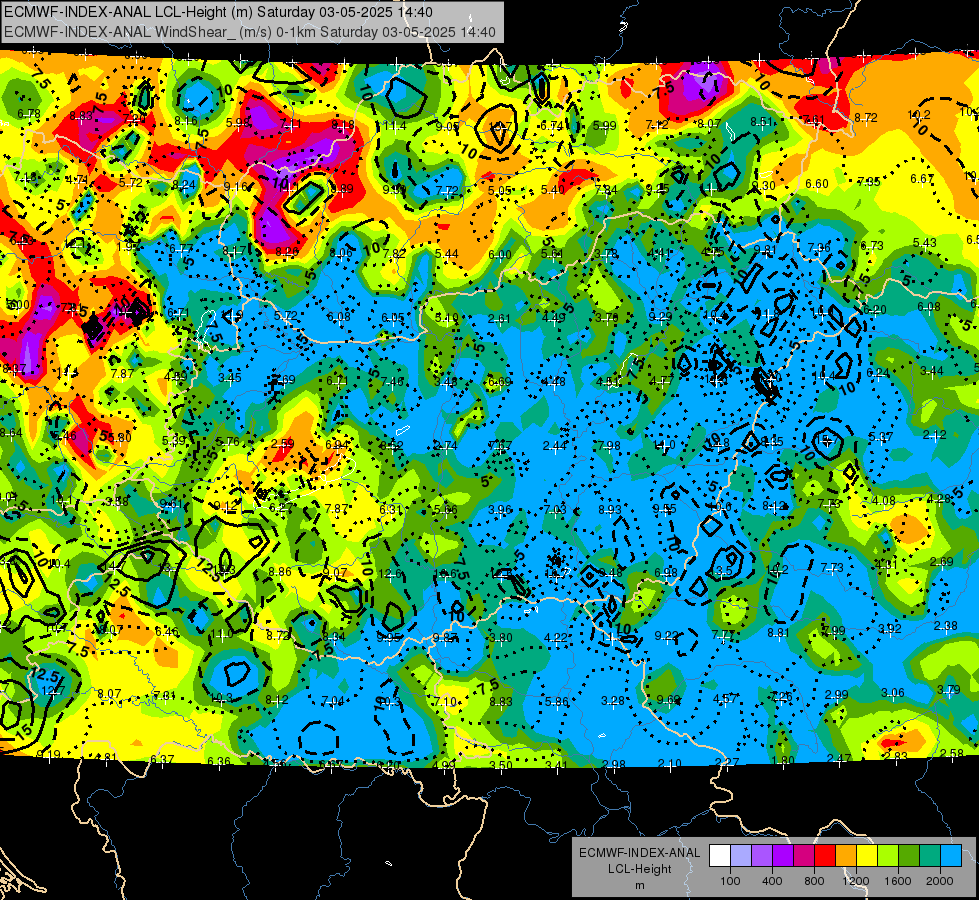Click the legend scale value 800
979x900 pixels.
coord(814,881)
